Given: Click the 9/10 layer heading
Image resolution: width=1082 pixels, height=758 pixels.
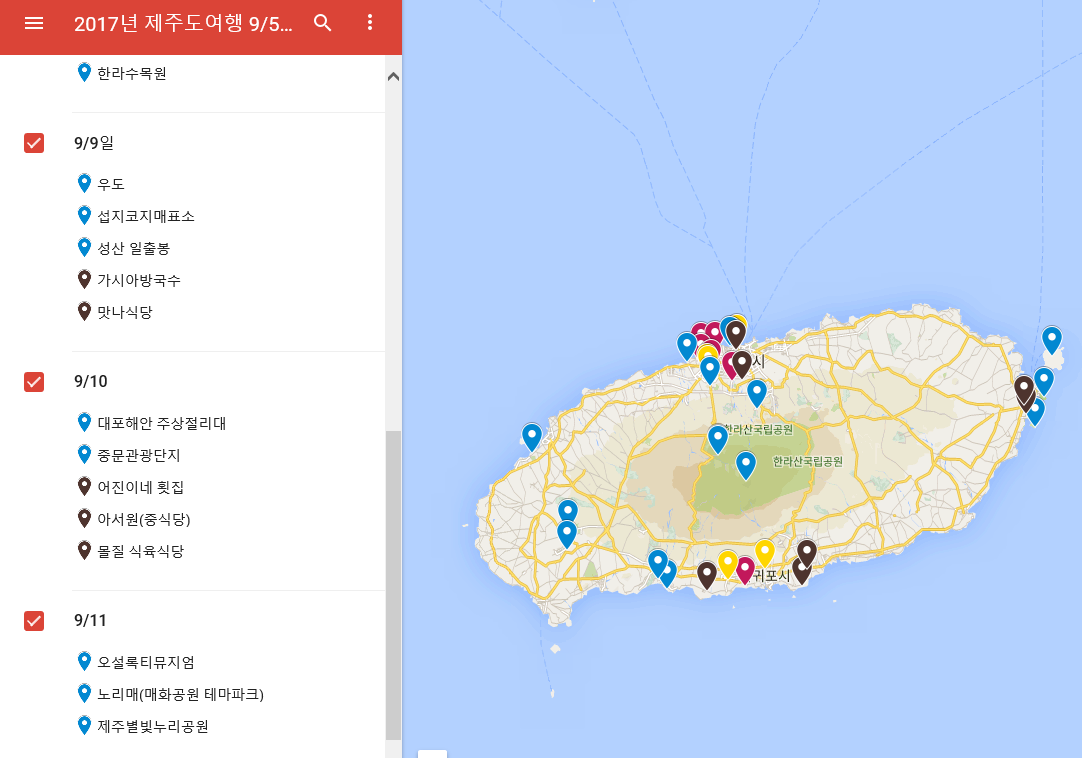Looking at the screenshot, I should (90, 382).
